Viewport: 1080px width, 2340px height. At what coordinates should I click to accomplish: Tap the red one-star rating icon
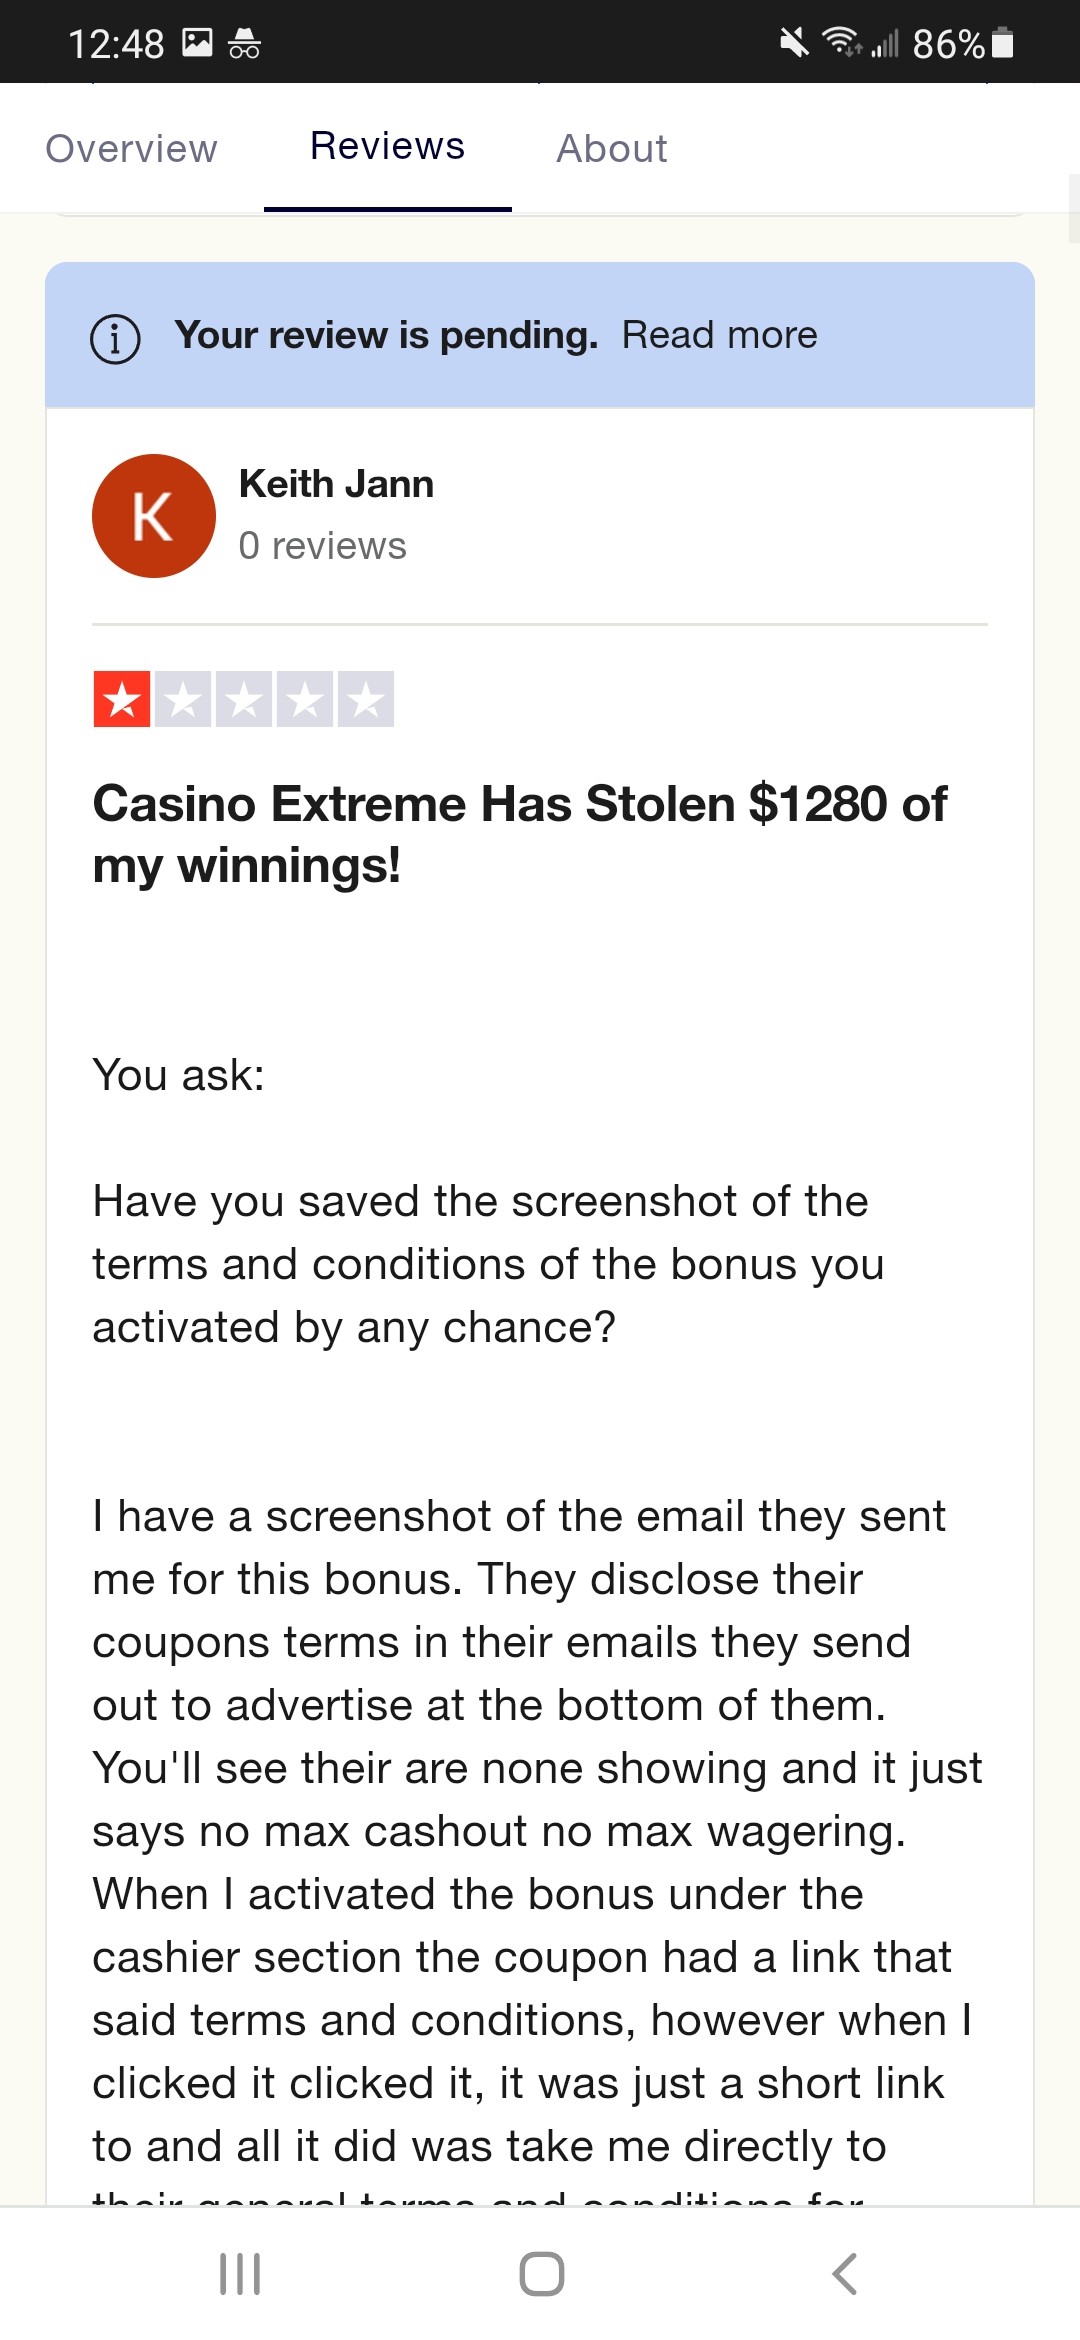[122, 699]
